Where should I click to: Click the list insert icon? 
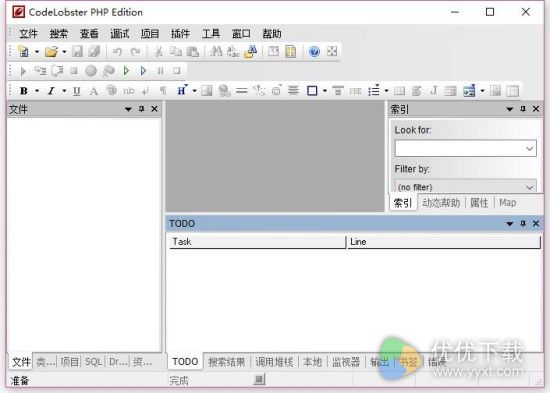pyautogui.click(x=374, y=91)
